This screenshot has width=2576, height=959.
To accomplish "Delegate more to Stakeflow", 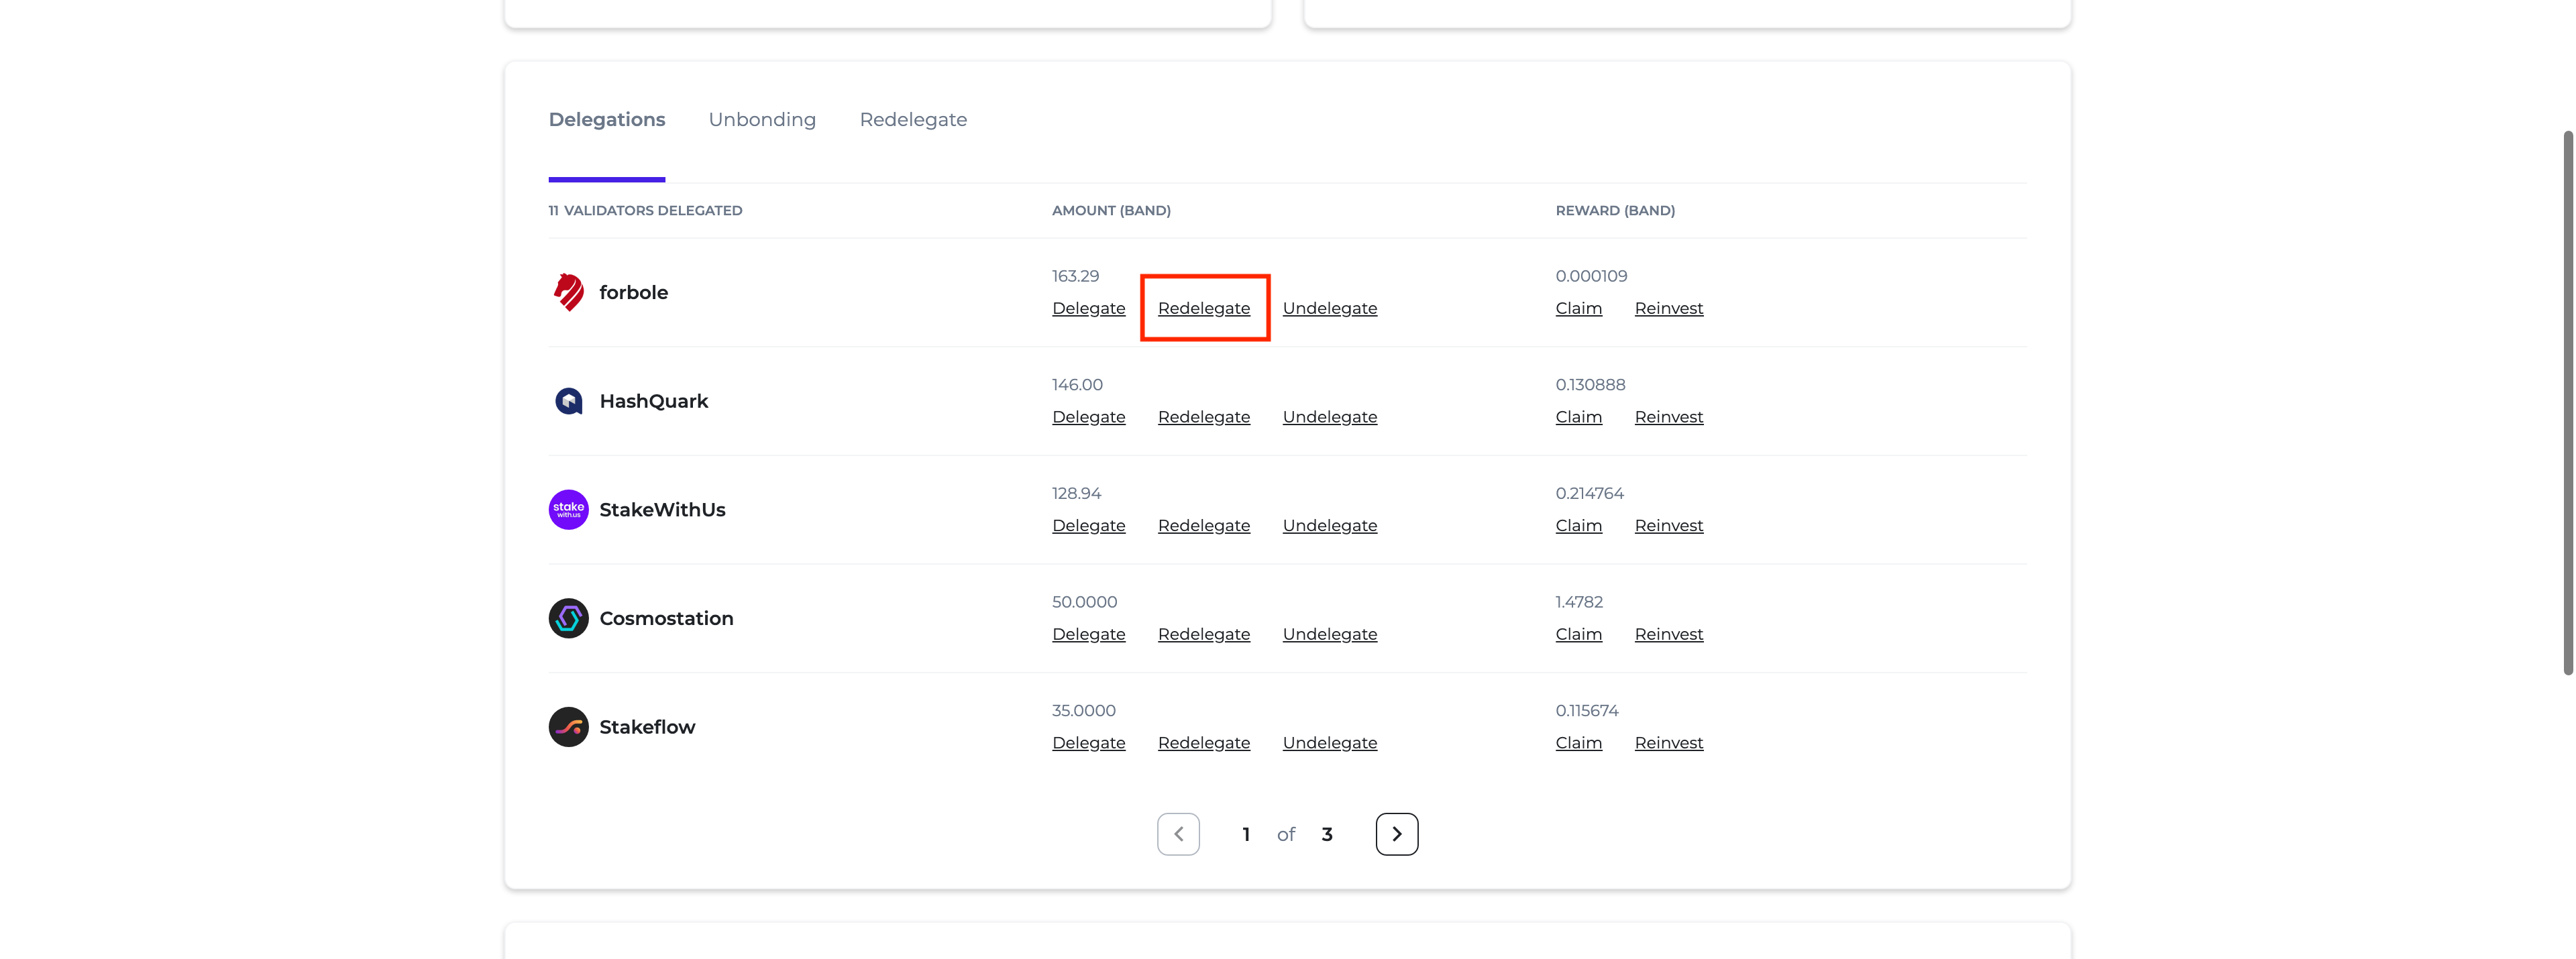I will (1089, 743).
